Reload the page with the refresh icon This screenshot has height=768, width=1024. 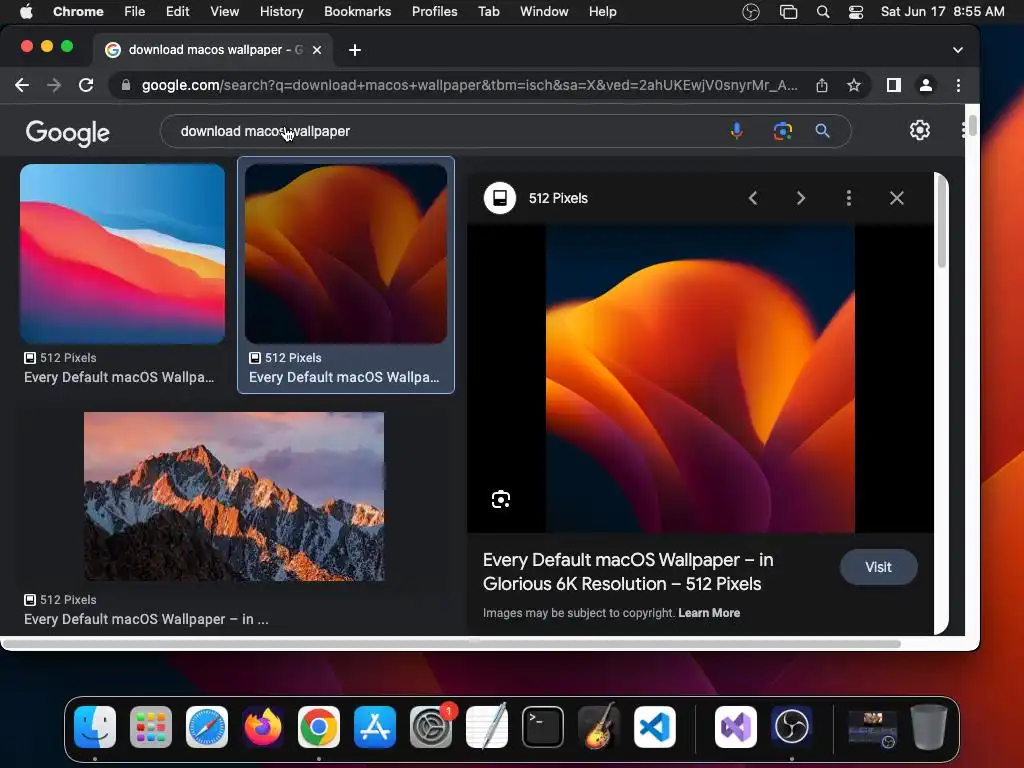86,85
